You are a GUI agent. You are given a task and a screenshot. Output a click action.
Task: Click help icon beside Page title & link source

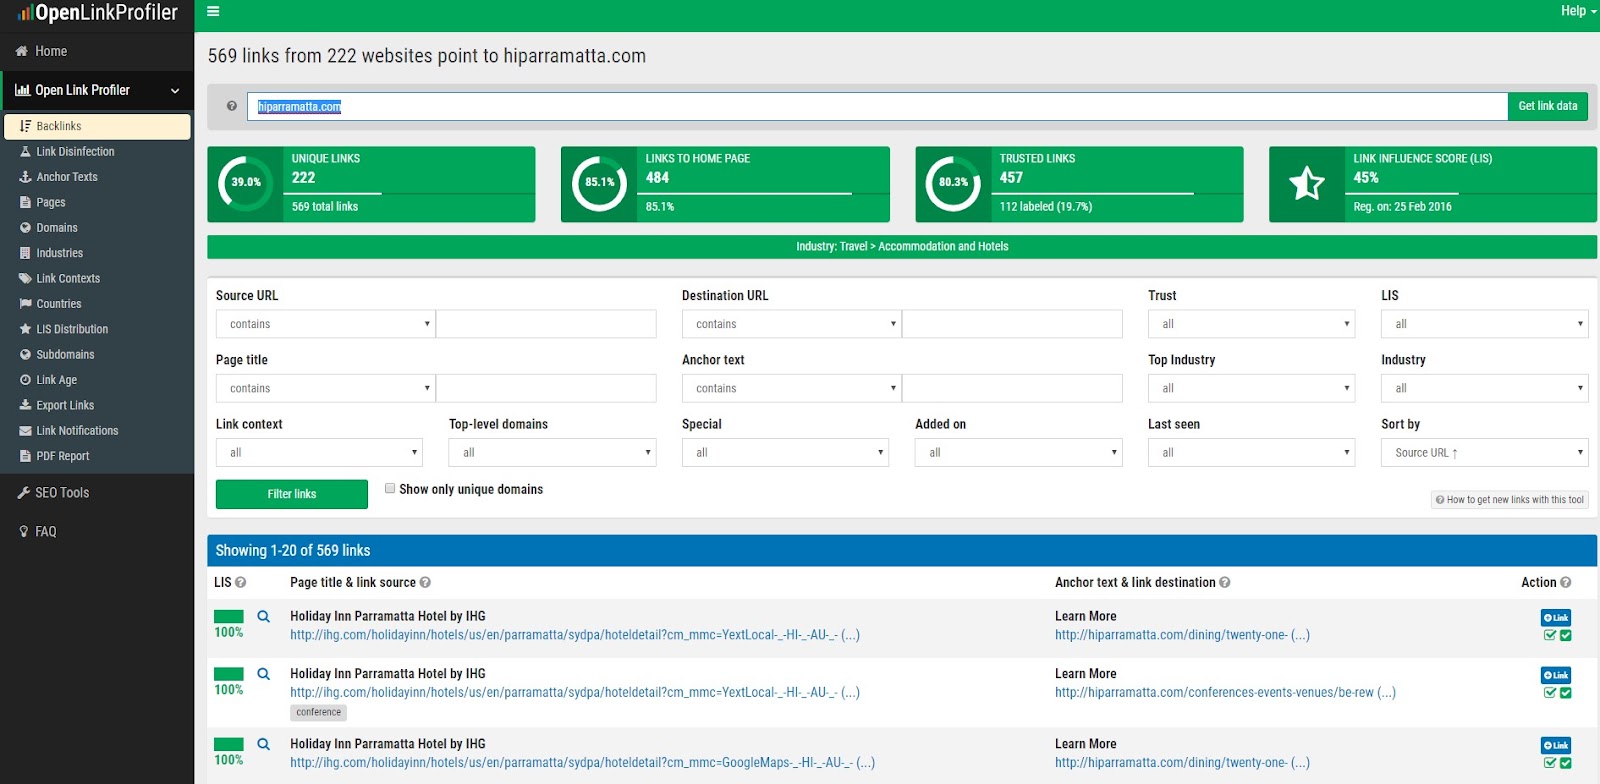425,583
